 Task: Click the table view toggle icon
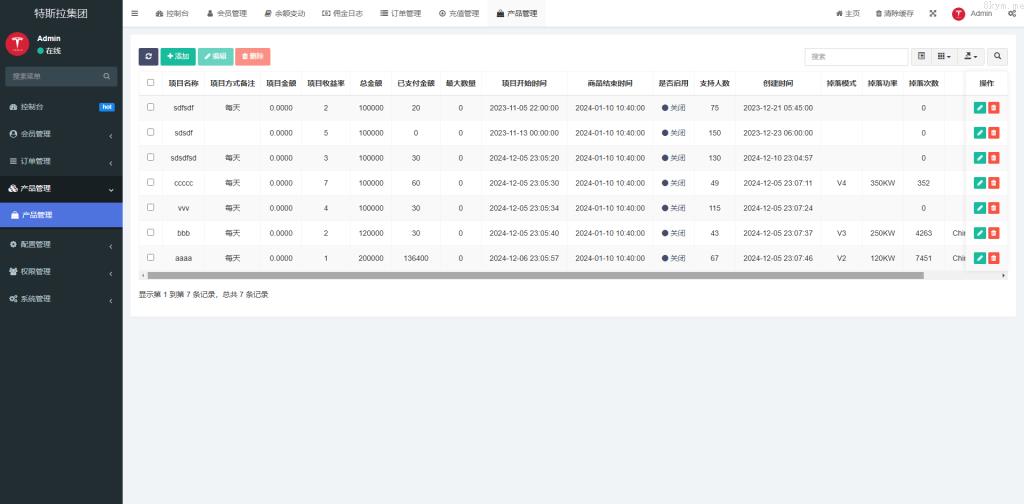click(922, 57)
